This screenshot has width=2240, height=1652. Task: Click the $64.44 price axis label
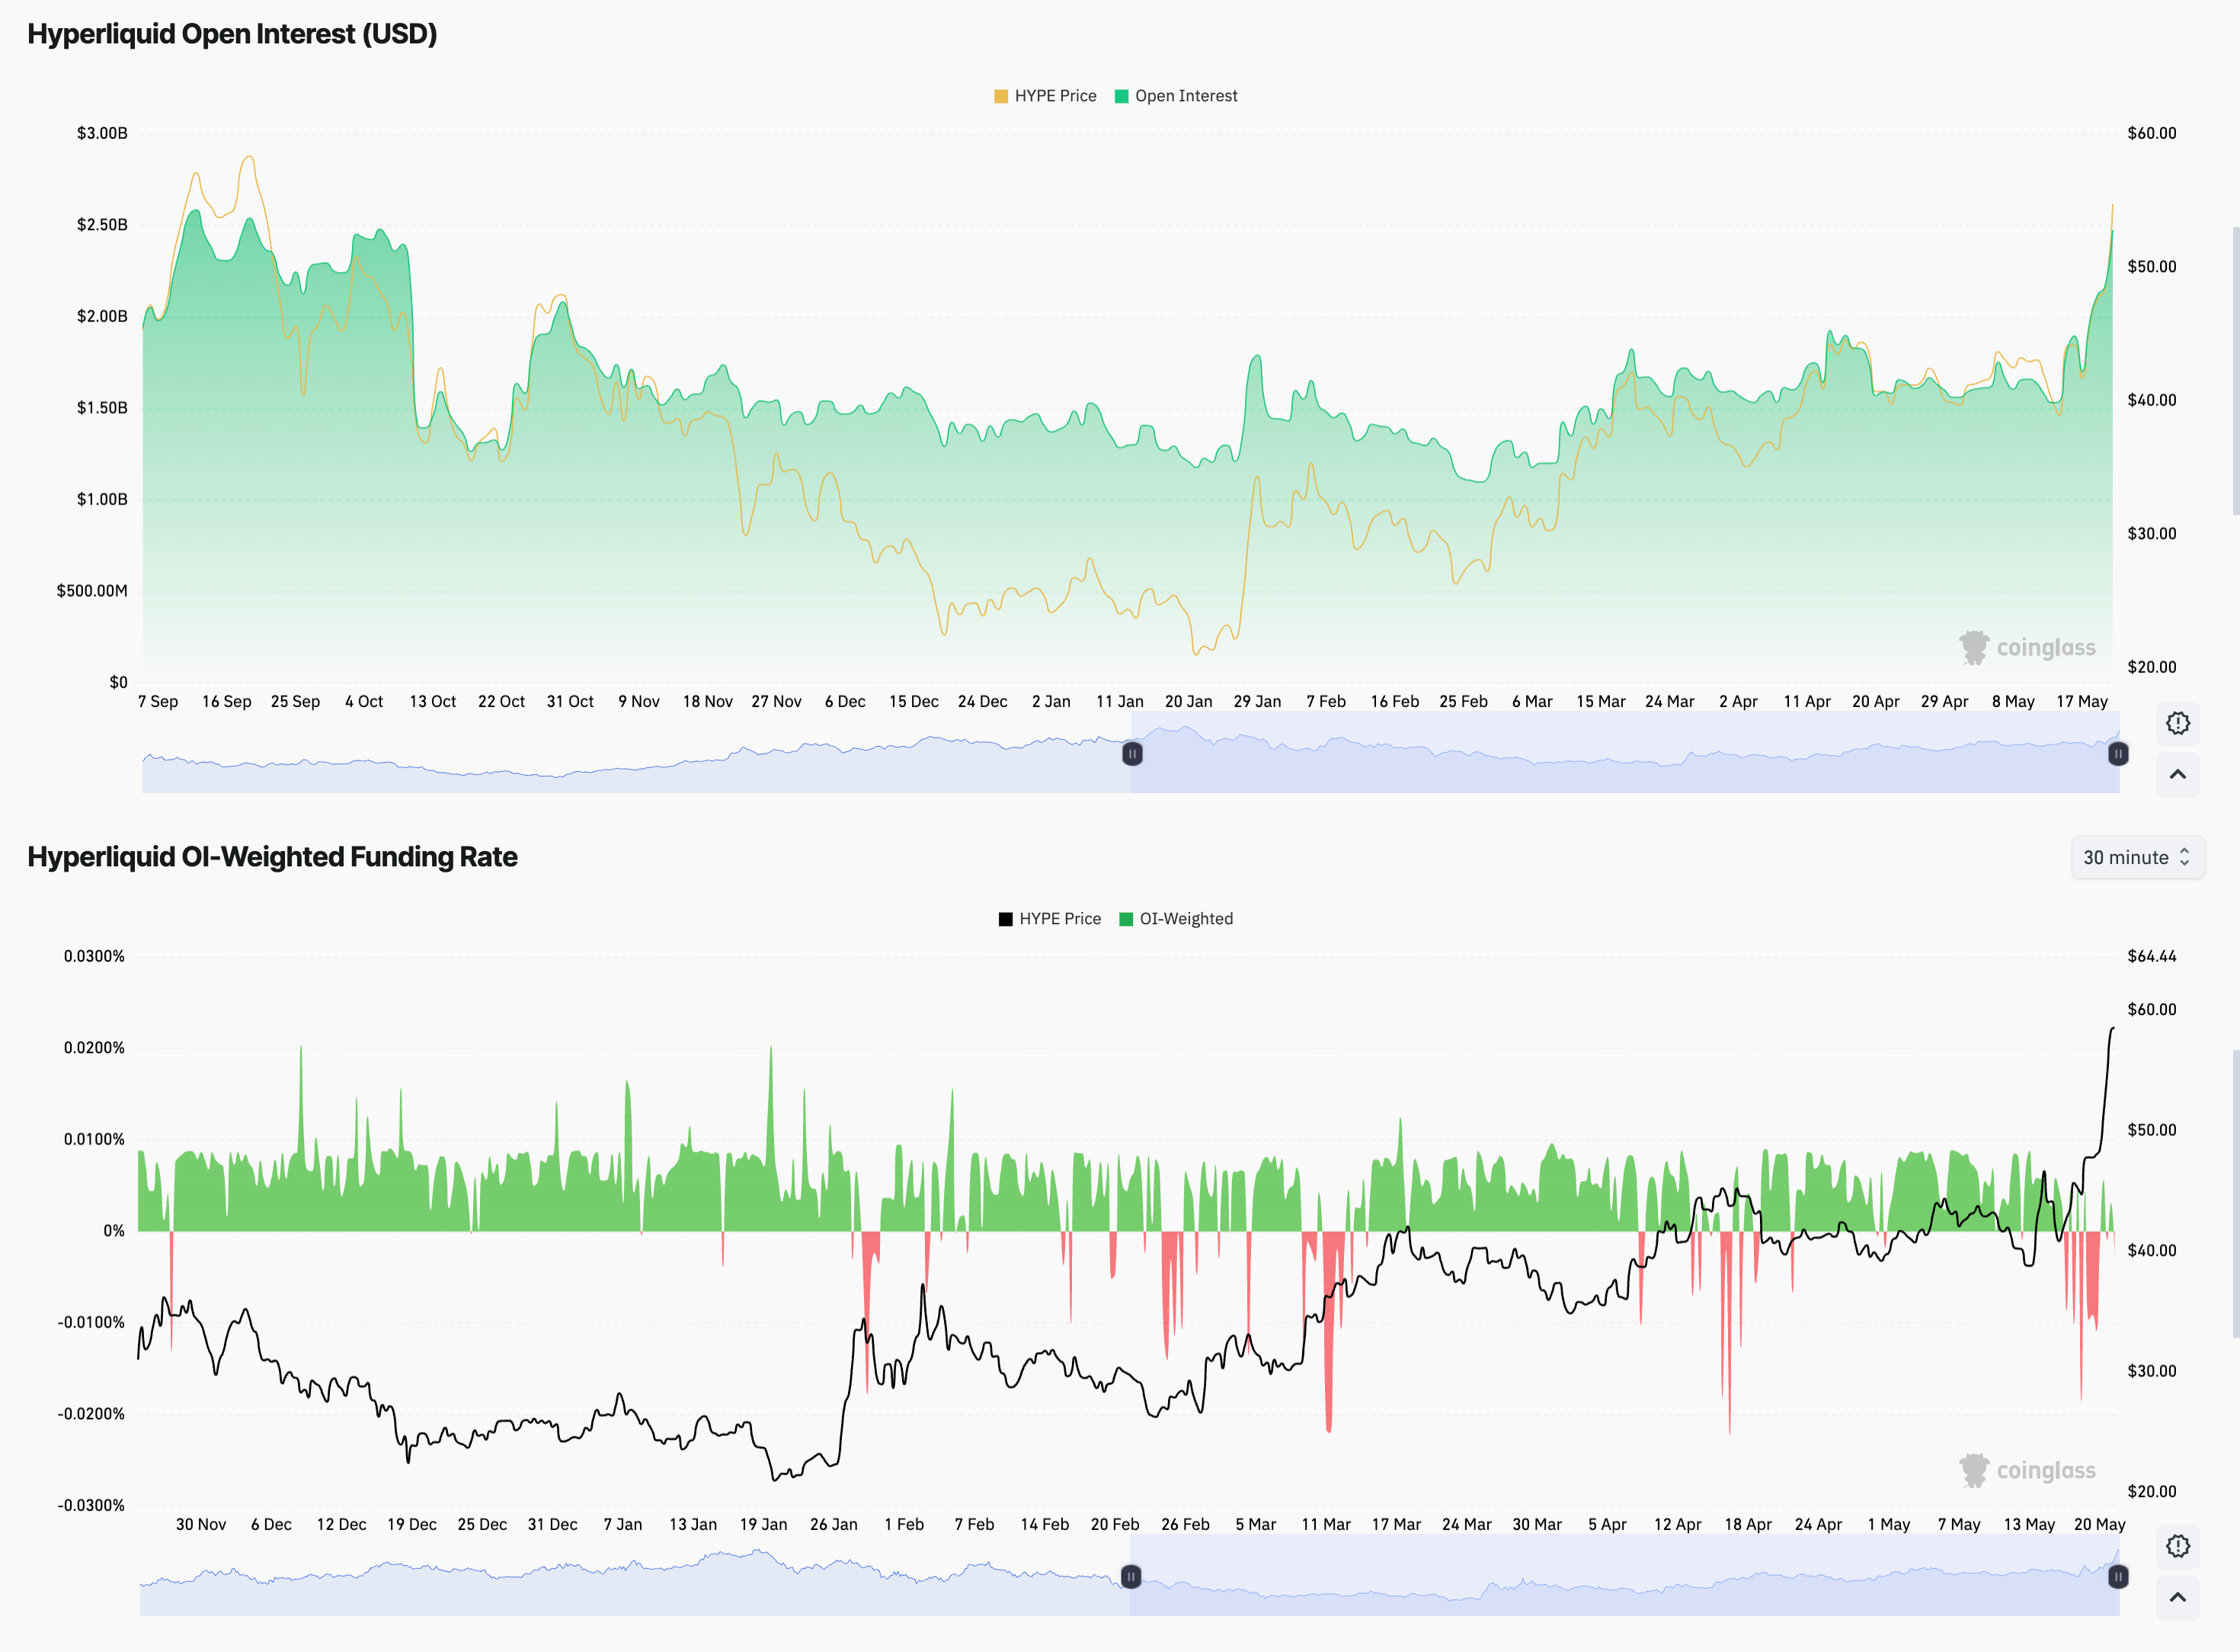coord(2152,956)
